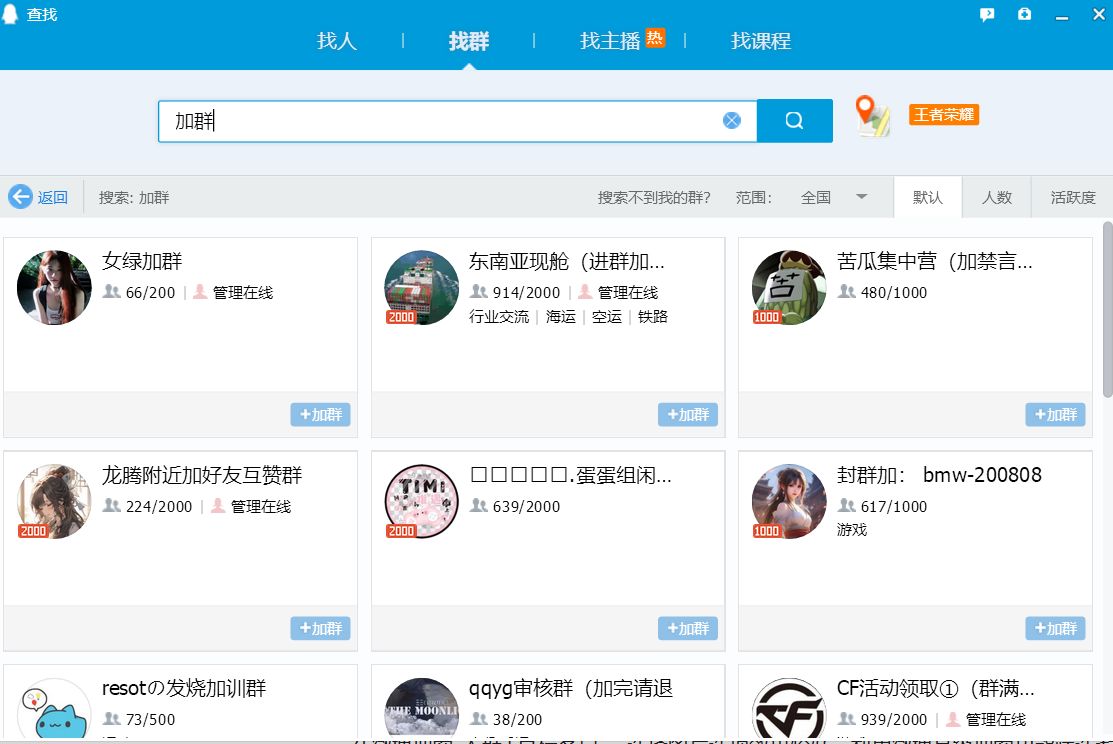The image size is (1113, 744).
Task: Open the TiMi 蛋蛋组闲 group avatar
Action: 422,501
